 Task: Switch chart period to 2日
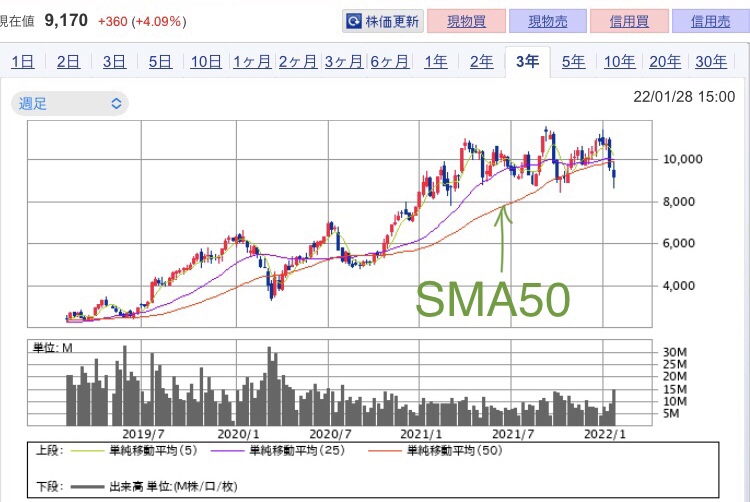coord(68,62)
